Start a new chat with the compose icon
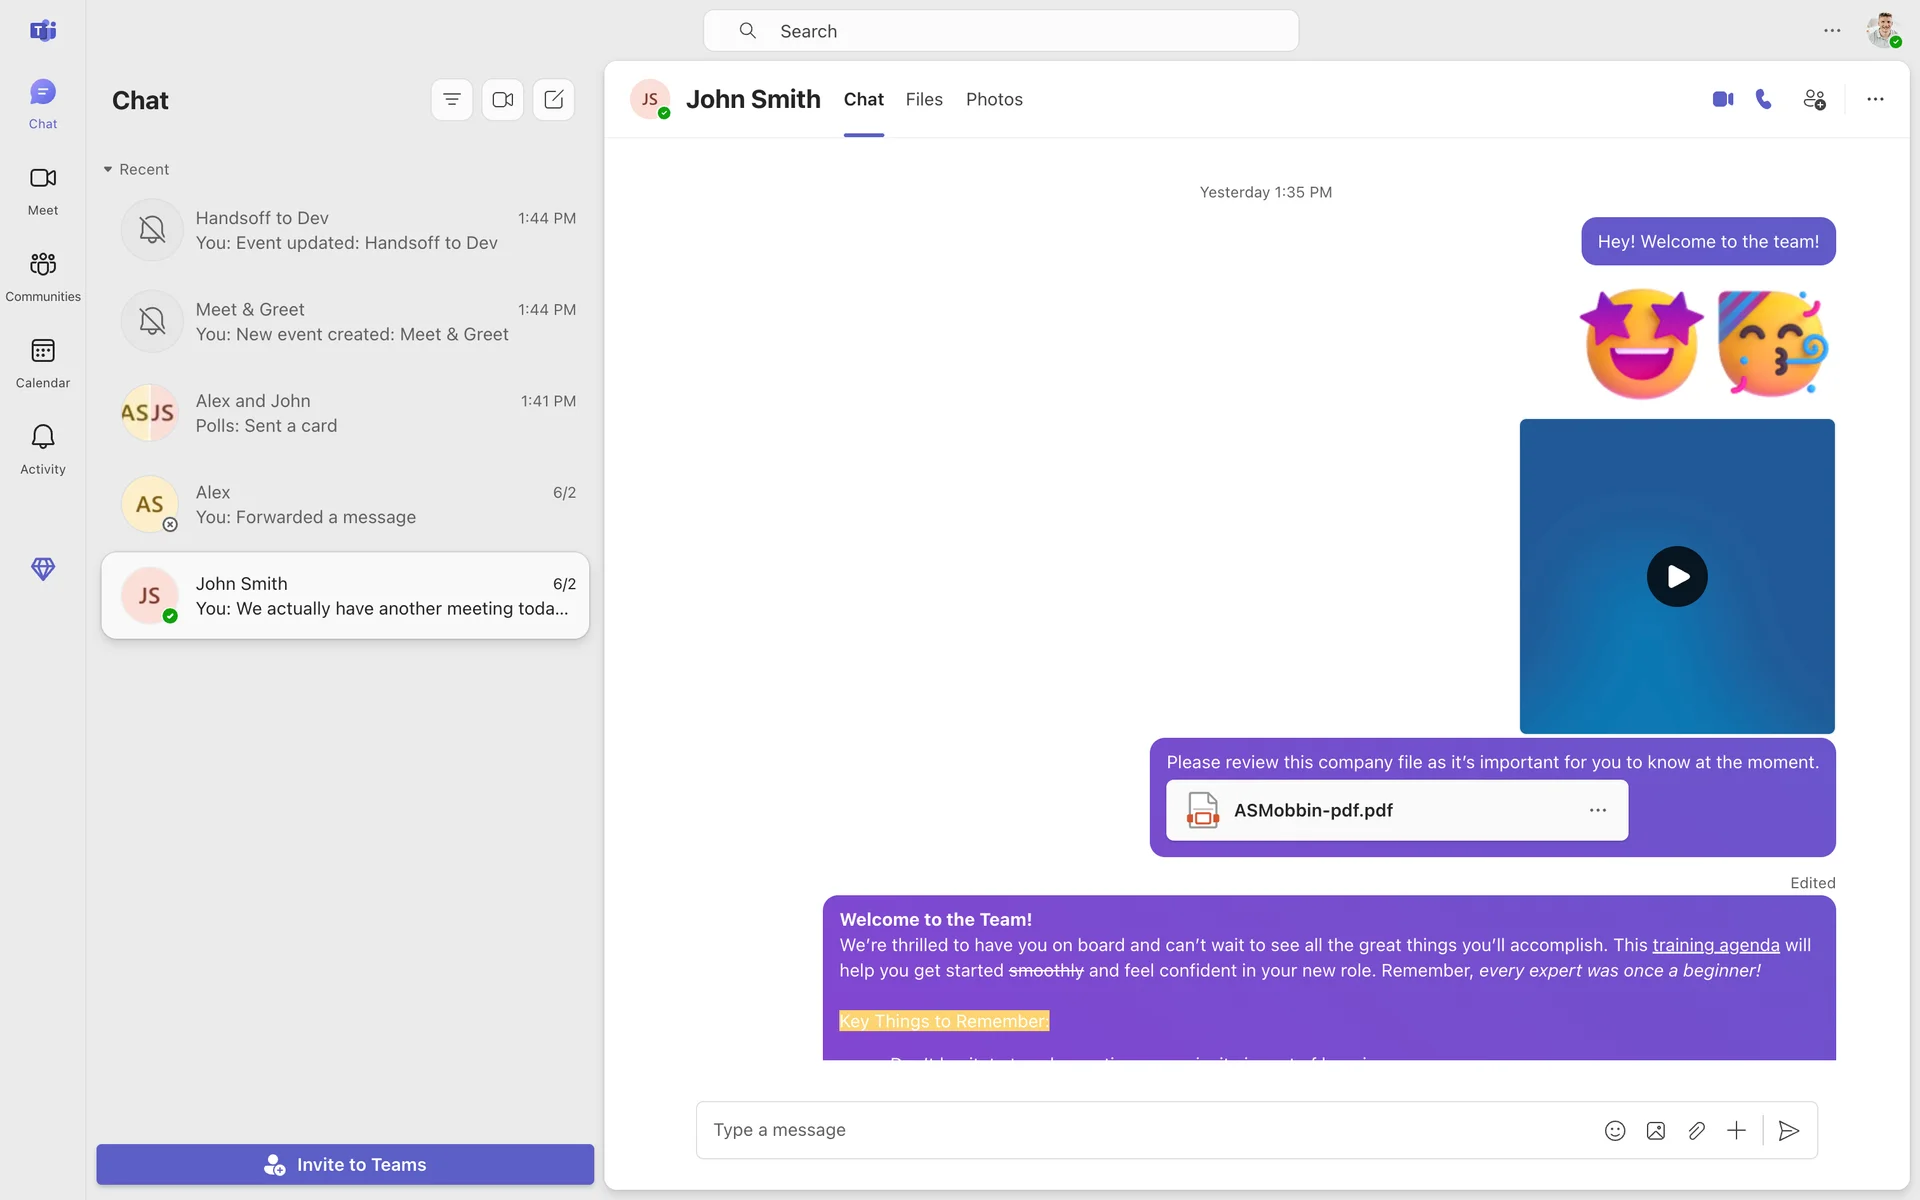This screenshot has width=1920, height=1200. (553, 99)
